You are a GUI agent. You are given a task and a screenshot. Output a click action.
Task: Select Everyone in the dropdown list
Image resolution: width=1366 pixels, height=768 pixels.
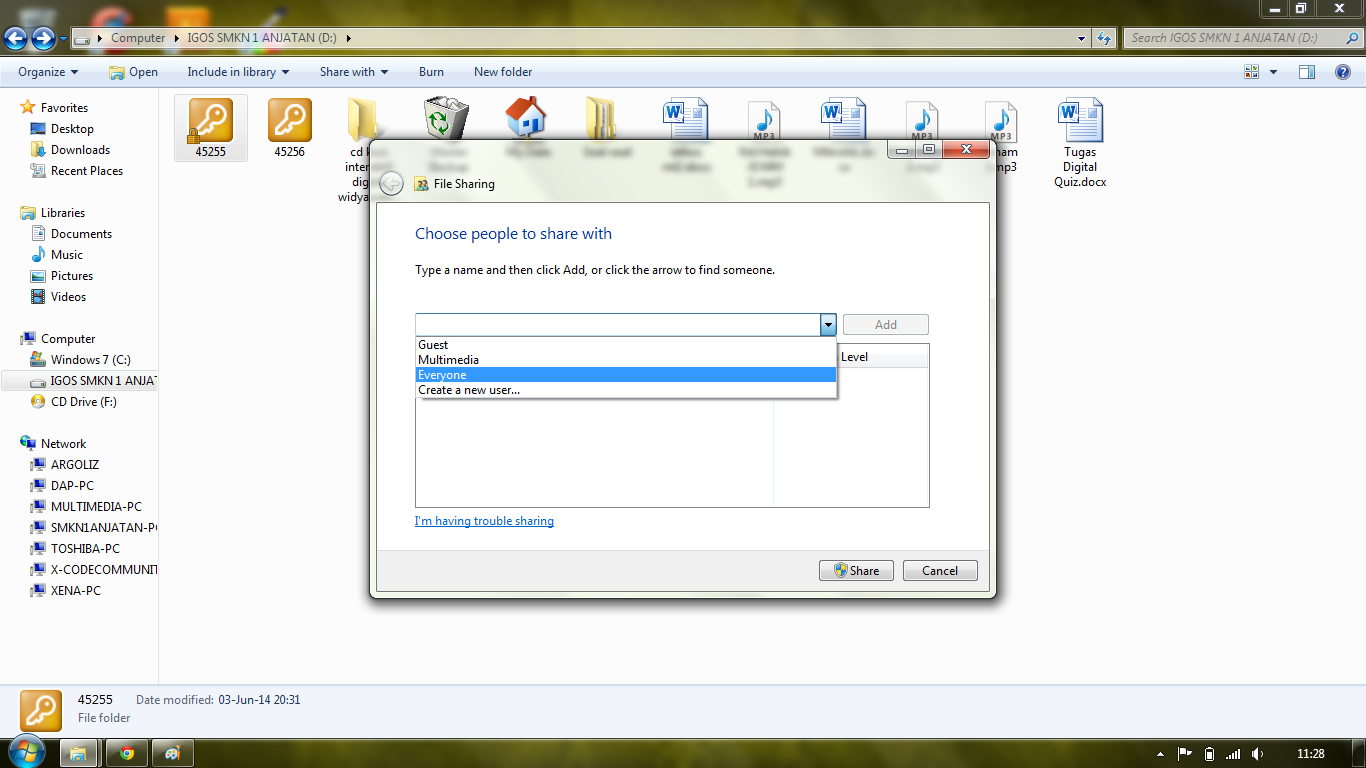point(626,375)
